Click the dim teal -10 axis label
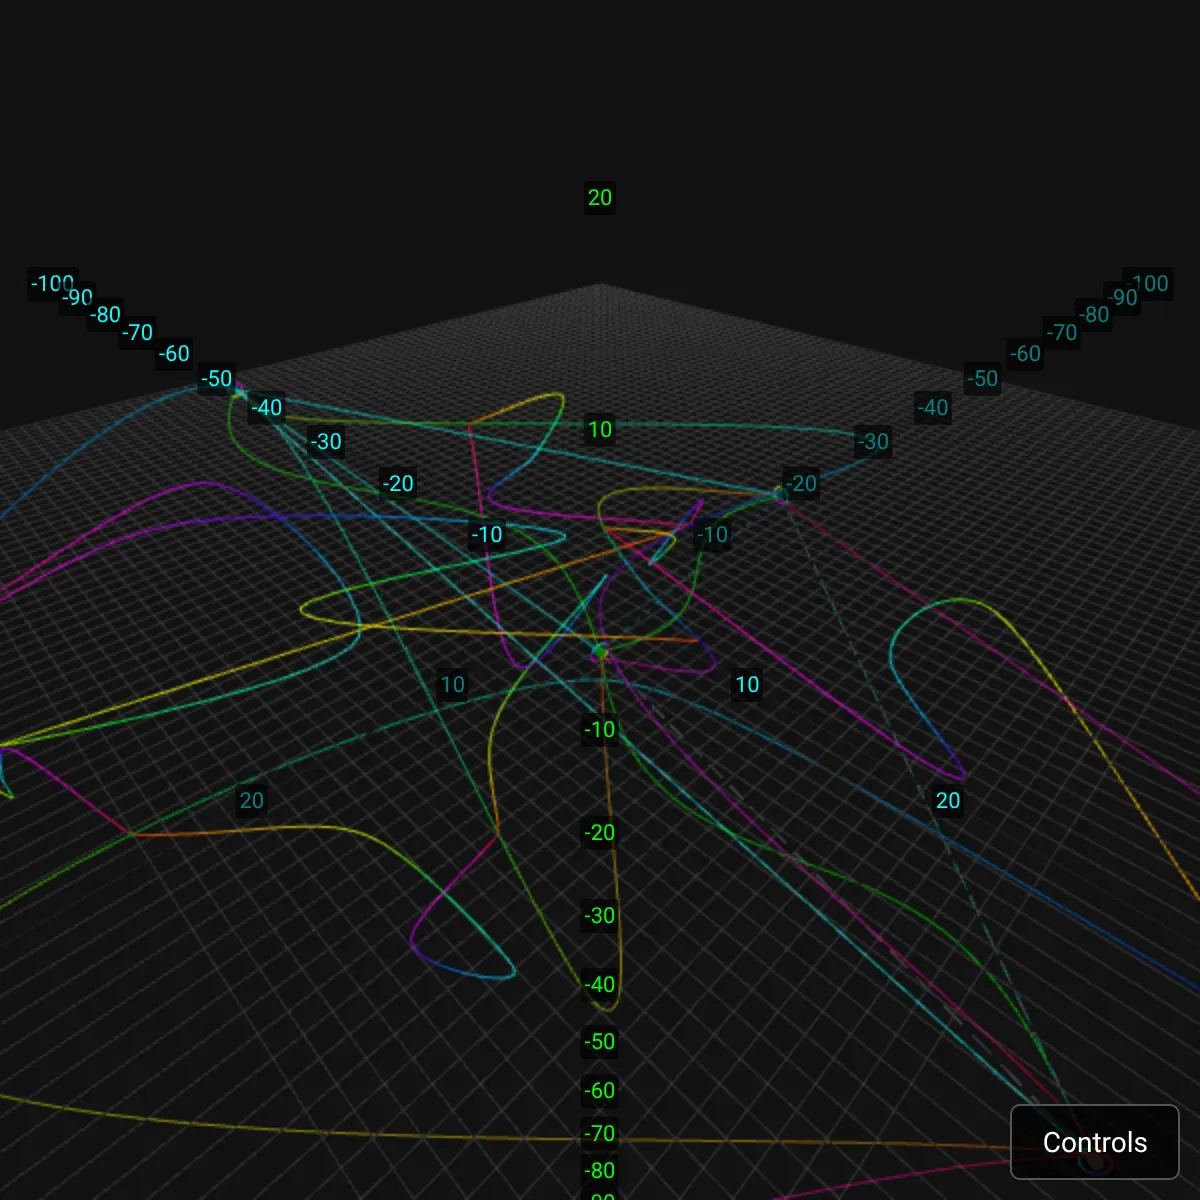 713,535
